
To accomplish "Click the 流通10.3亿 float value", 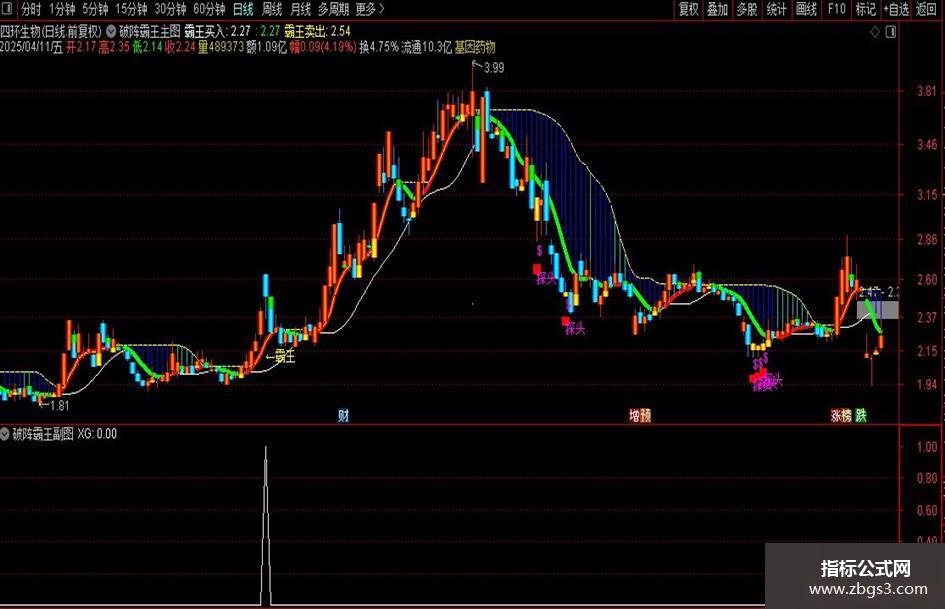I will tap(426, 47).
